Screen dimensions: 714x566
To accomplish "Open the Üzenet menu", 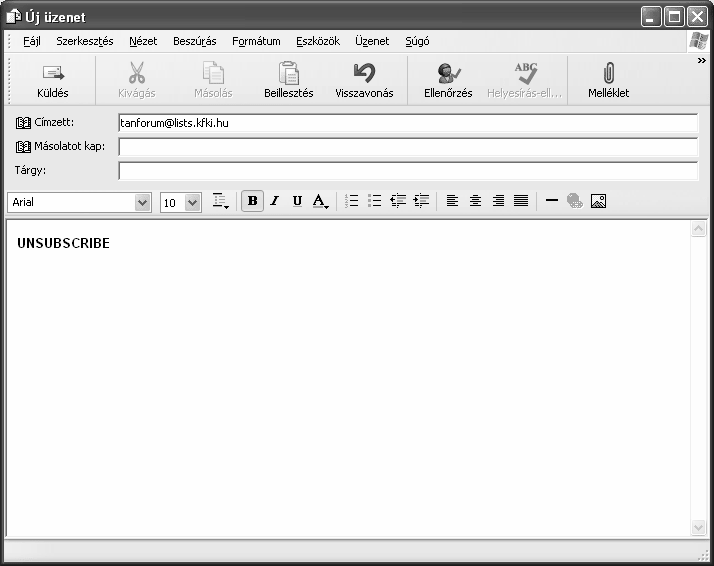I will [x=372, y=41].
